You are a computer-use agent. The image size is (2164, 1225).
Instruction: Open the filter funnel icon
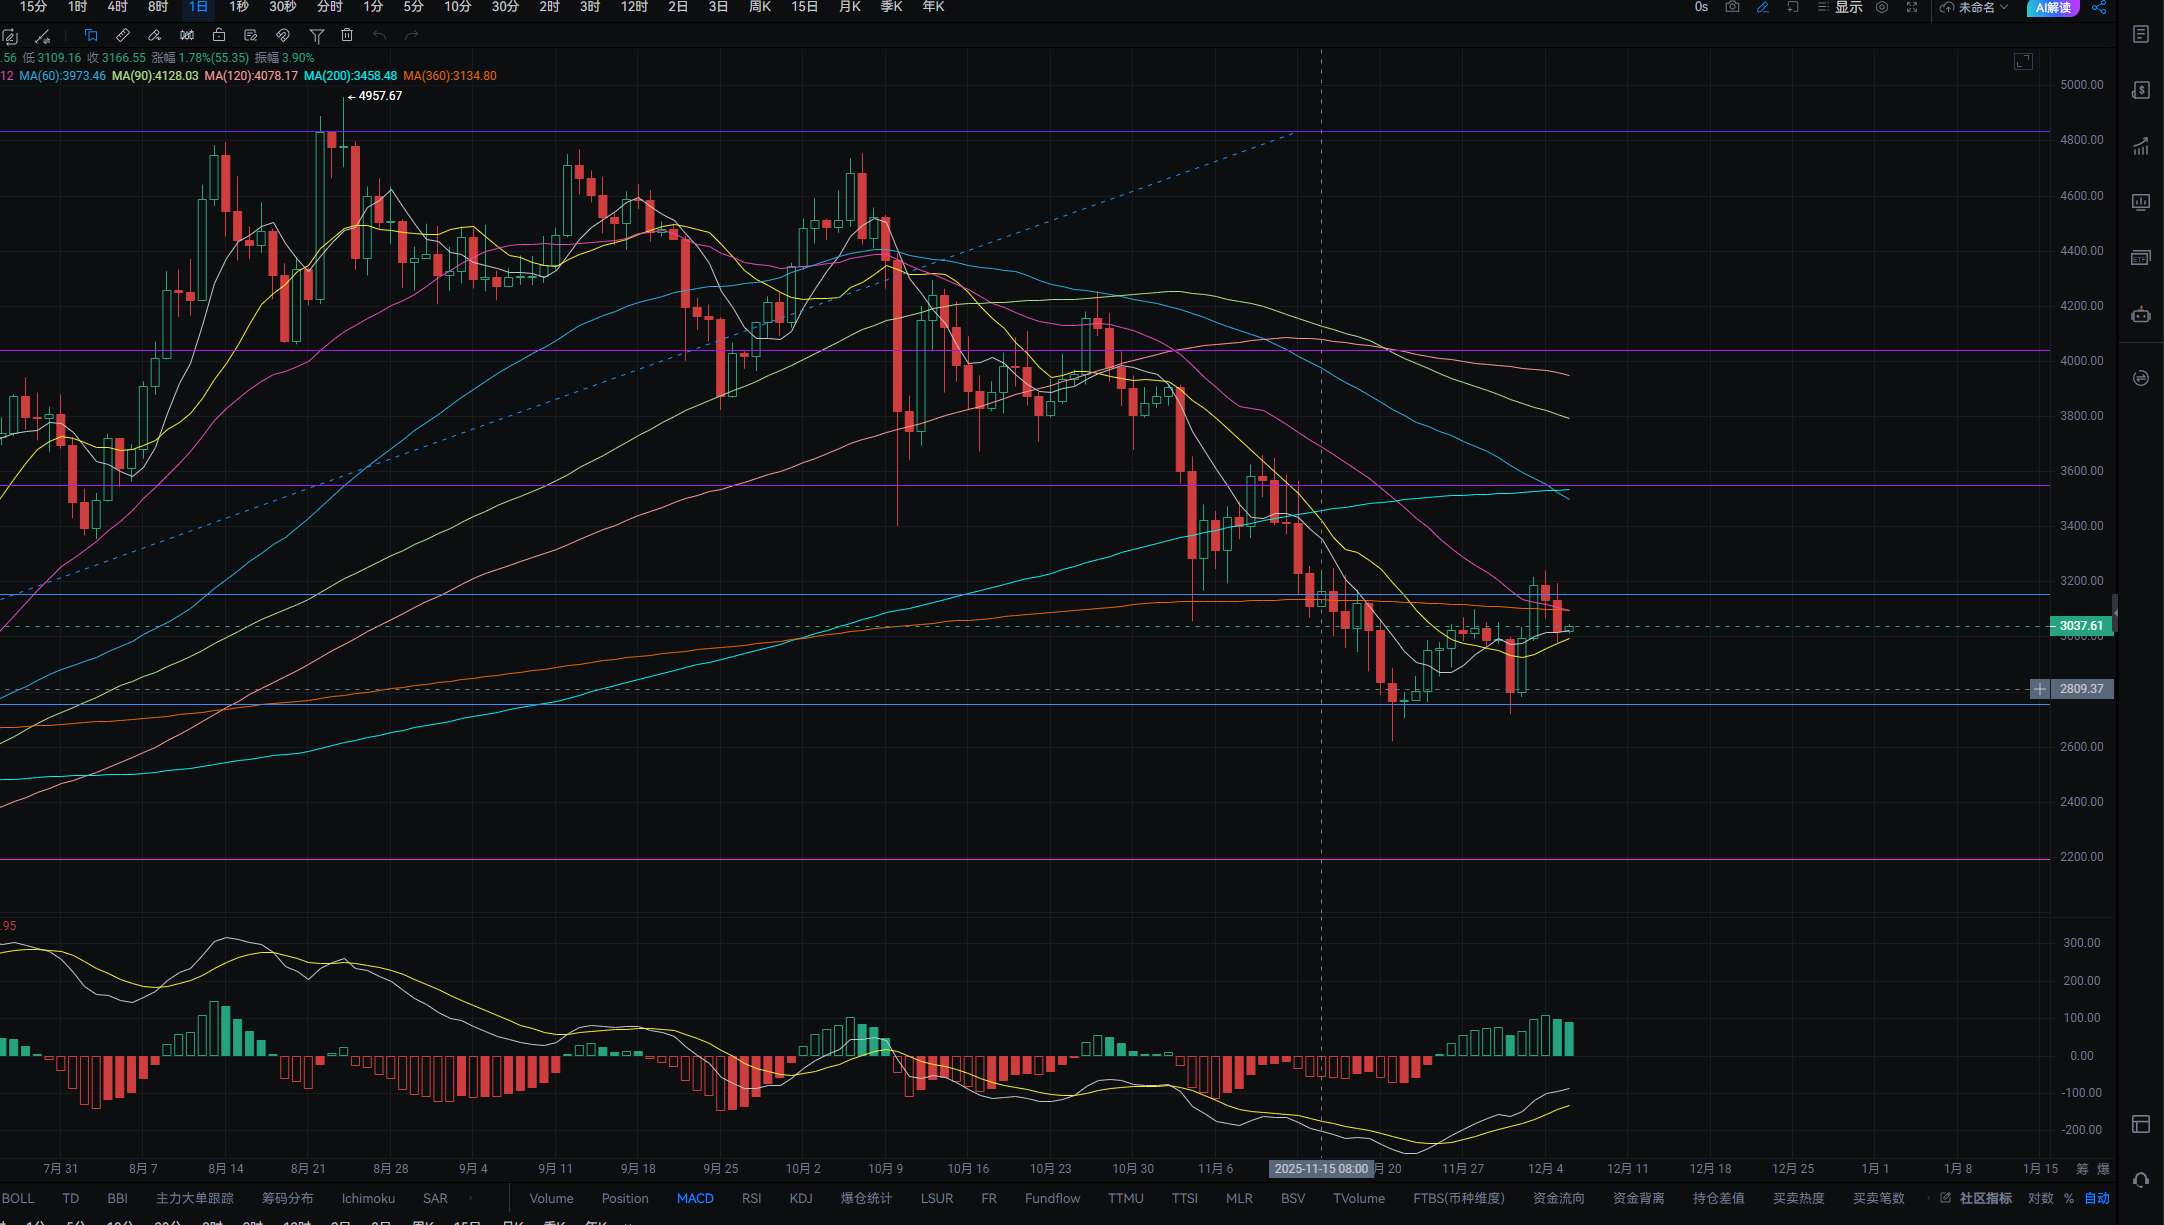pos(316,35)
